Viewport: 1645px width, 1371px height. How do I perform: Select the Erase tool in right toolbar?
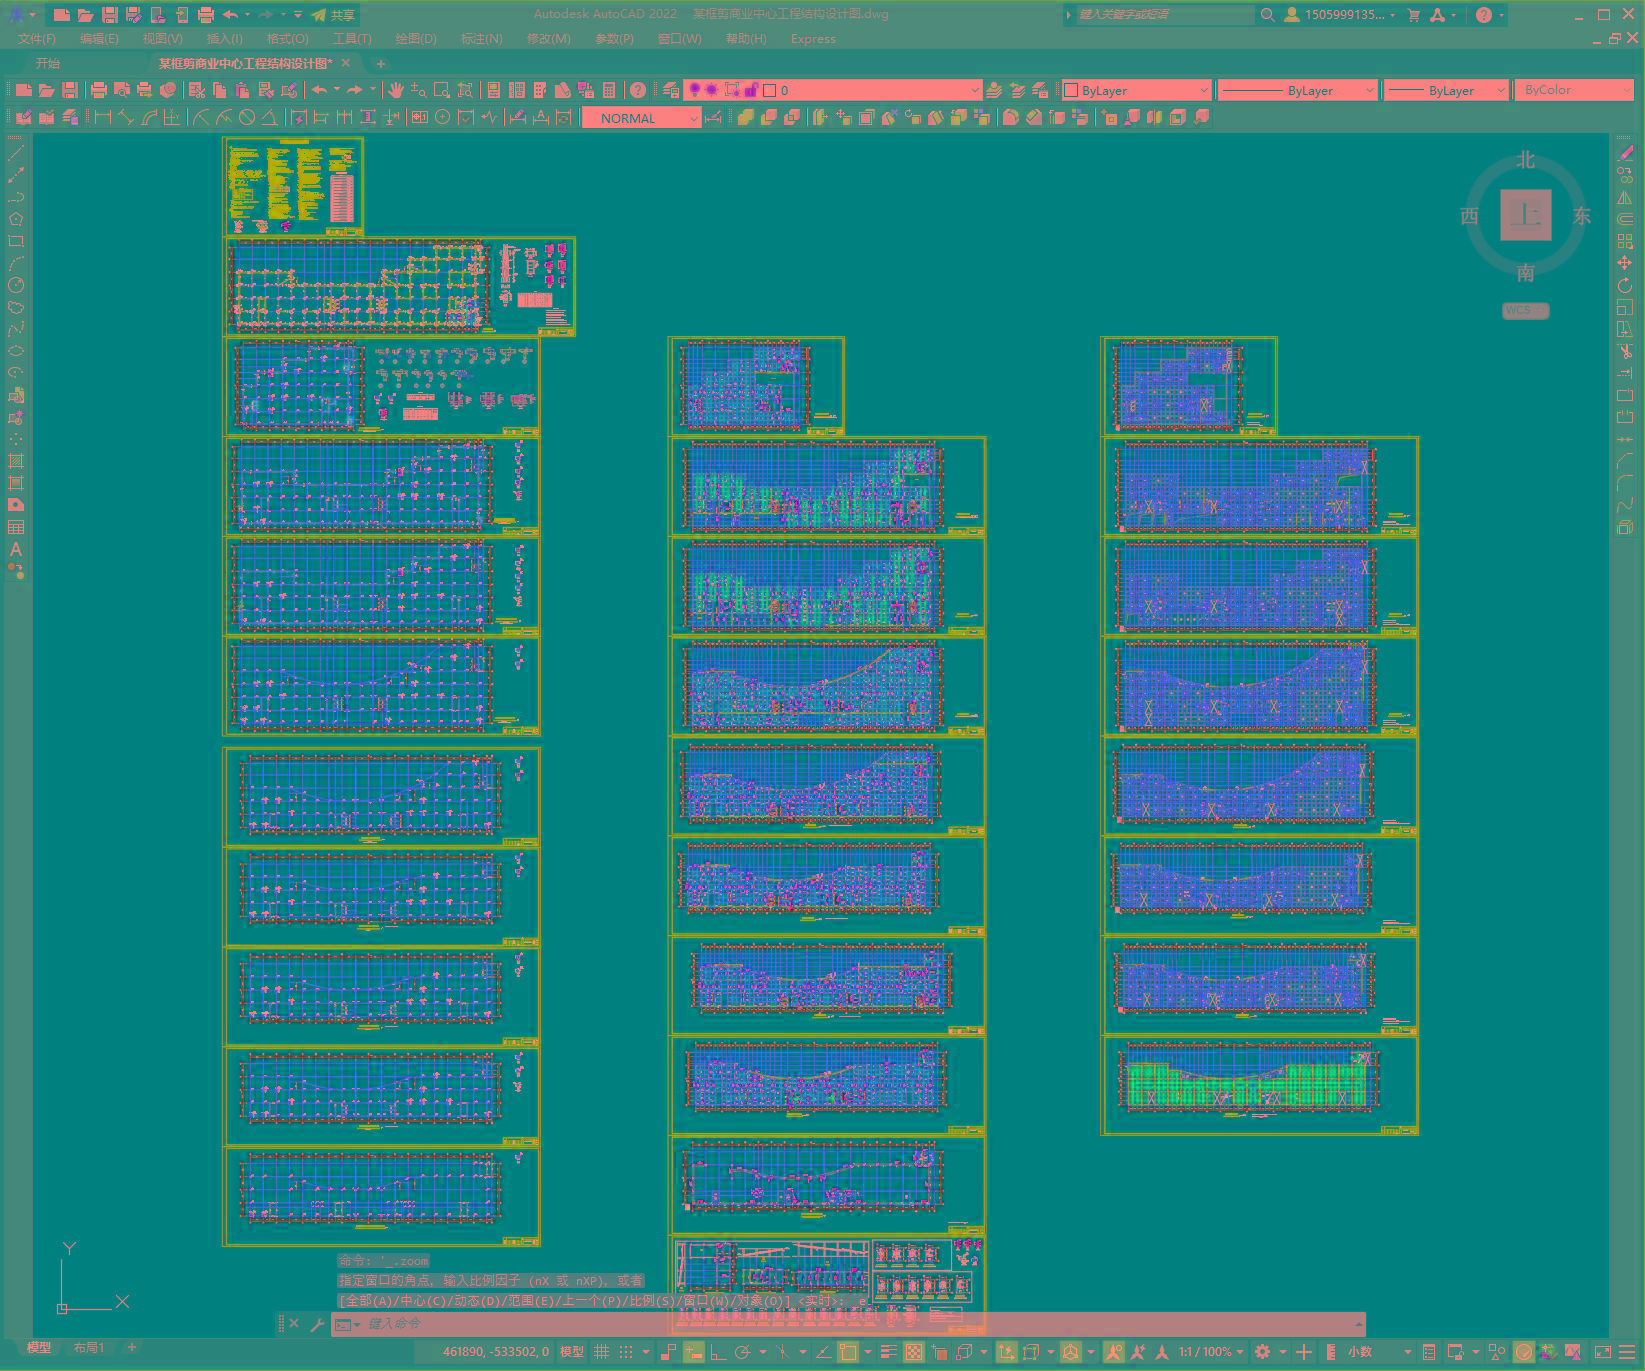click(x=1625, y=153)
